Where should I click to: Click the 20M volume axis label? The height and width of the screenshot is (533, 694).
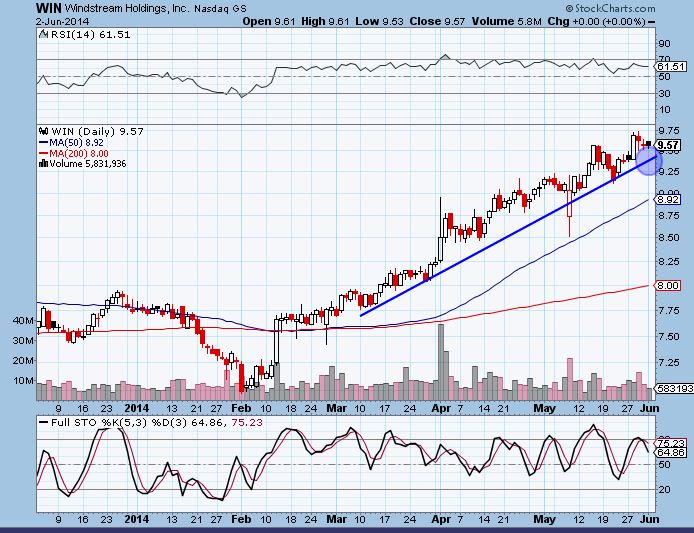pyautogui.click(x=23, y=360)
